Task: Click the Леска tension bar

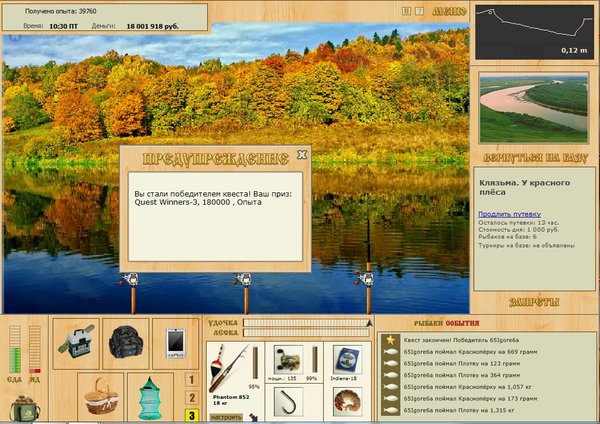Action: coord(306,333)
